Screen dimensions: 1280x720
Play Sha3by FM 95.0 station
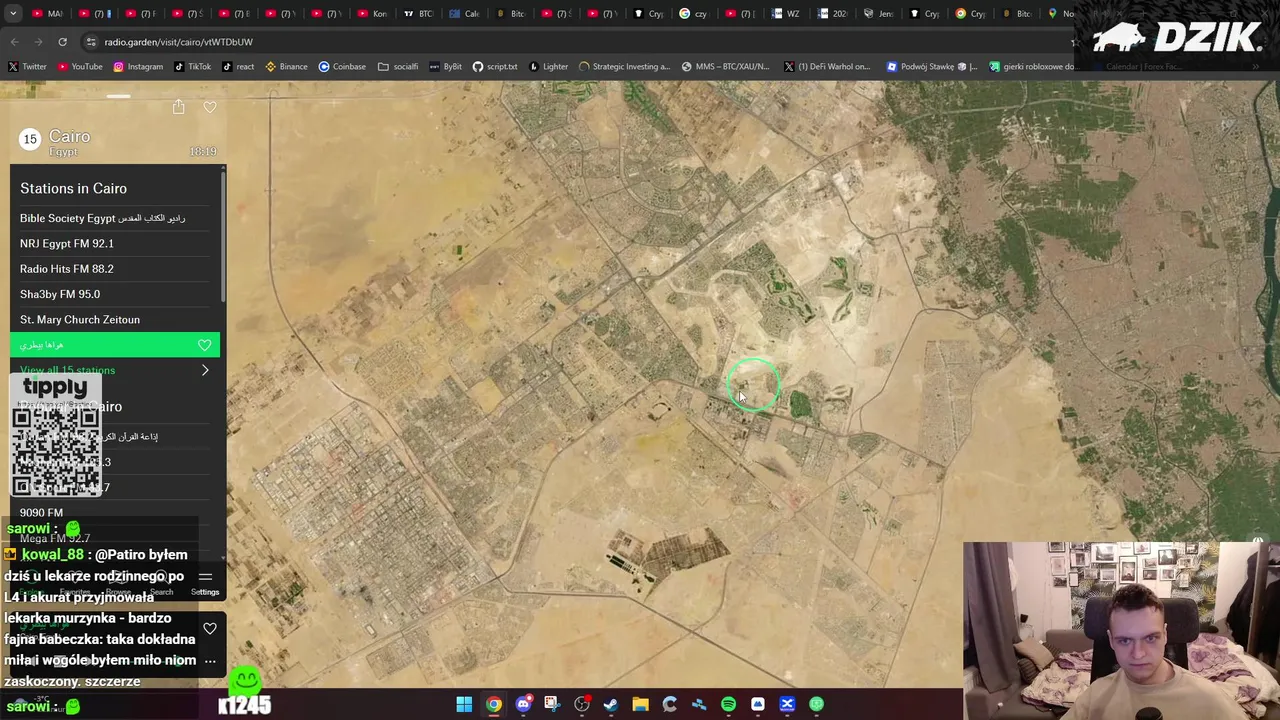tap(115, 294)
